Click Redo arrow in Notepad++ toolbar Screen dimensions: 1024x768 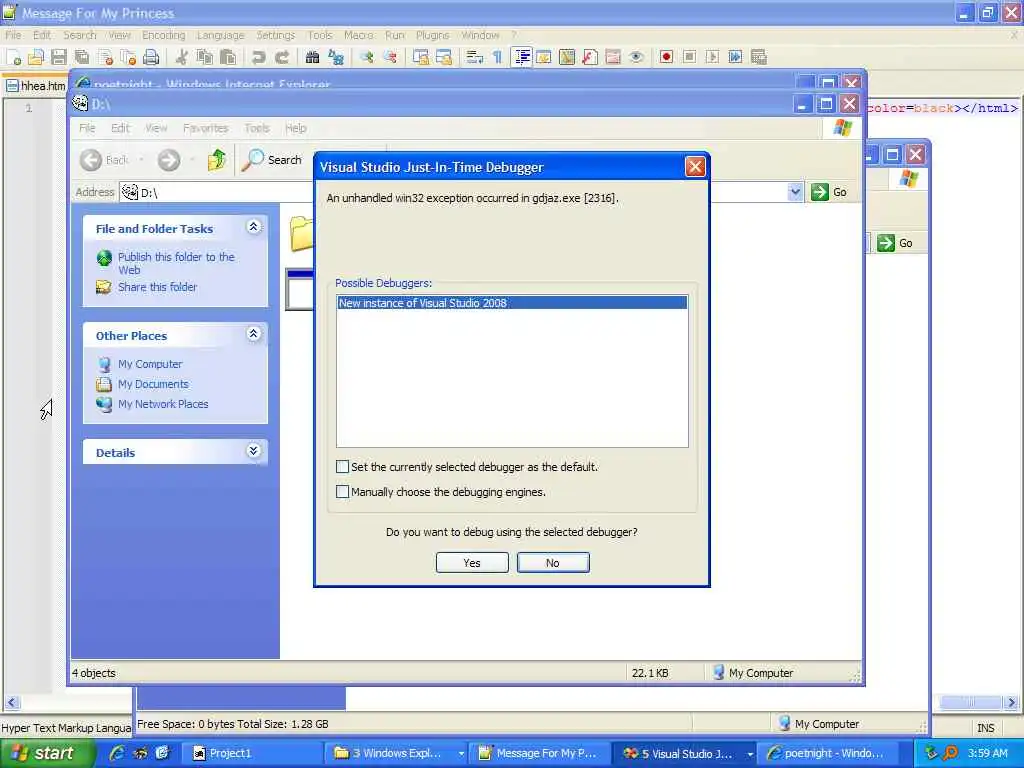pos(281,57)
